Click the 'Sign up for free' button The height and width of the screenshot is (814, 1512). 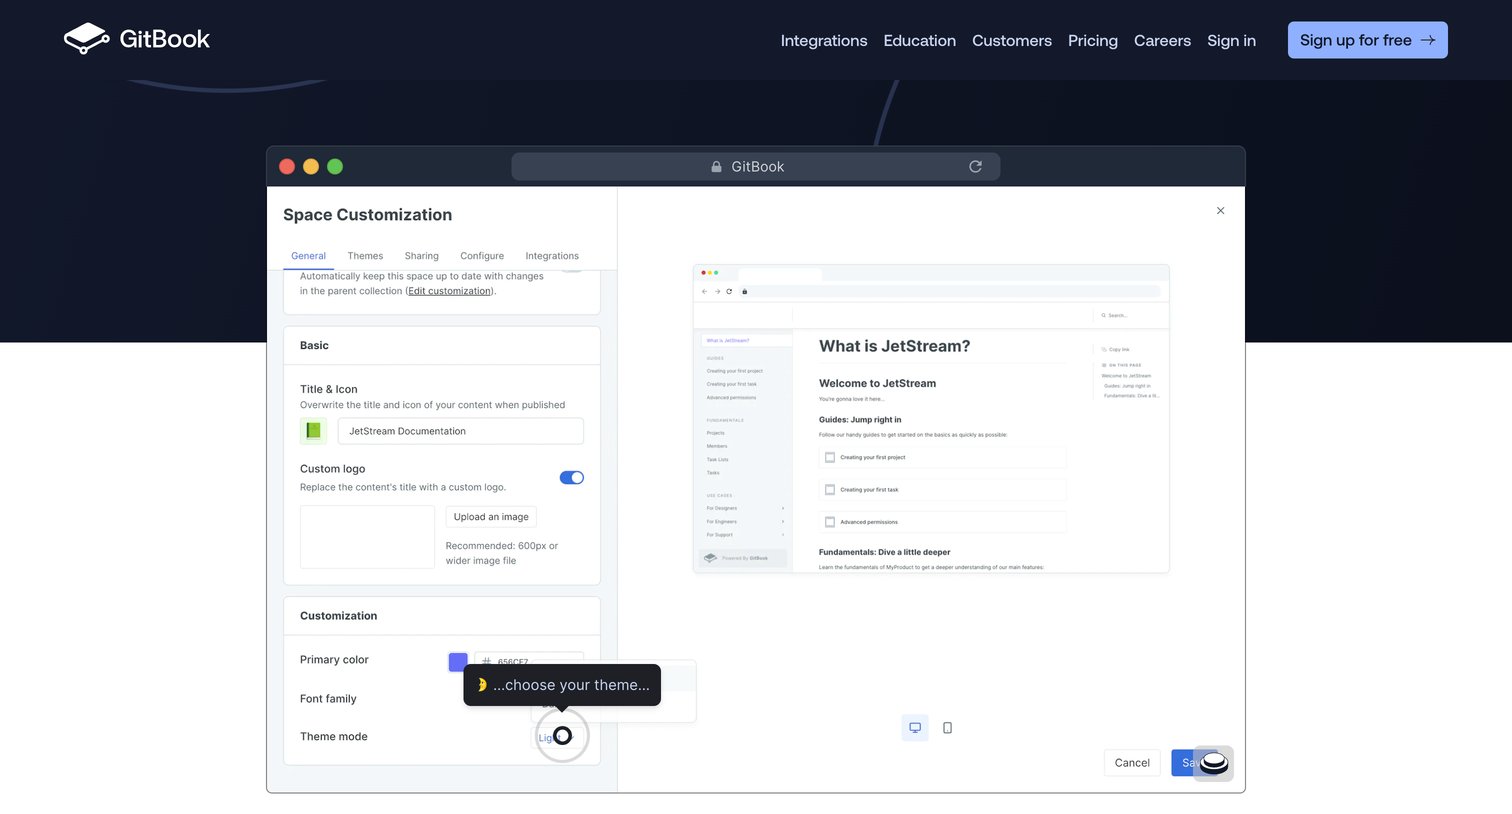click(x=1368, y=40)
